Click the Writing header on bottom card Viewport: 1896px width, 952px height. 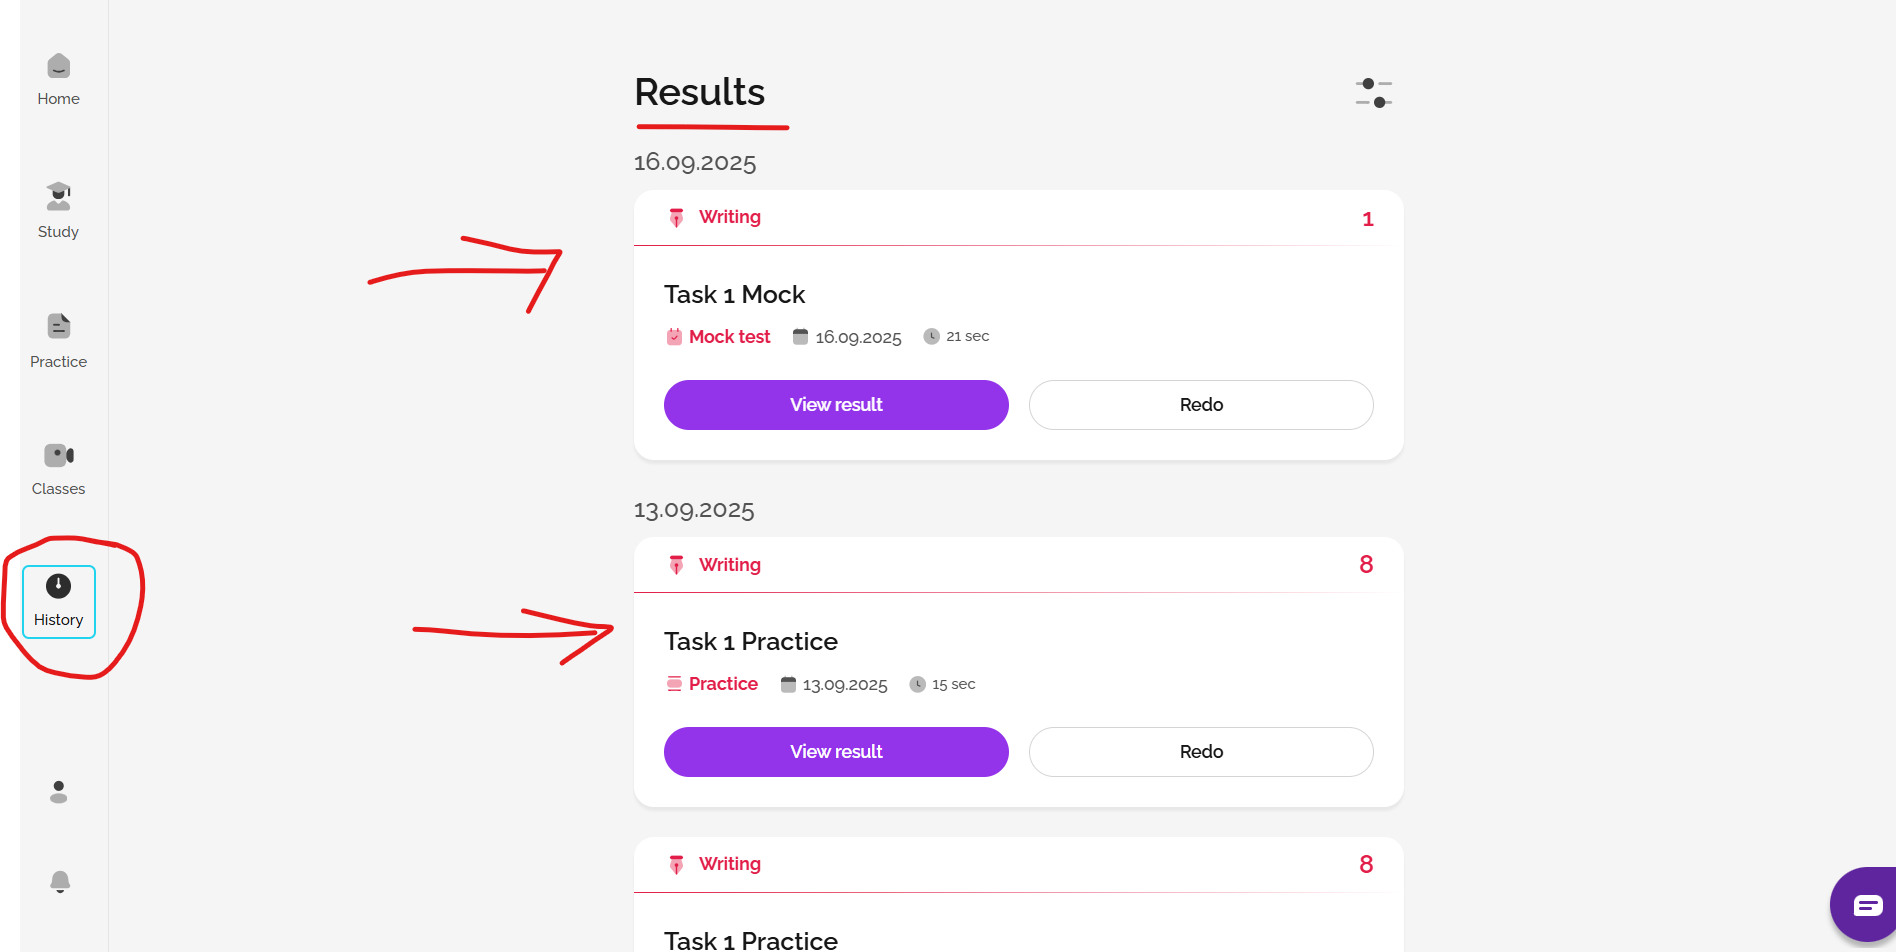[729, 864]
